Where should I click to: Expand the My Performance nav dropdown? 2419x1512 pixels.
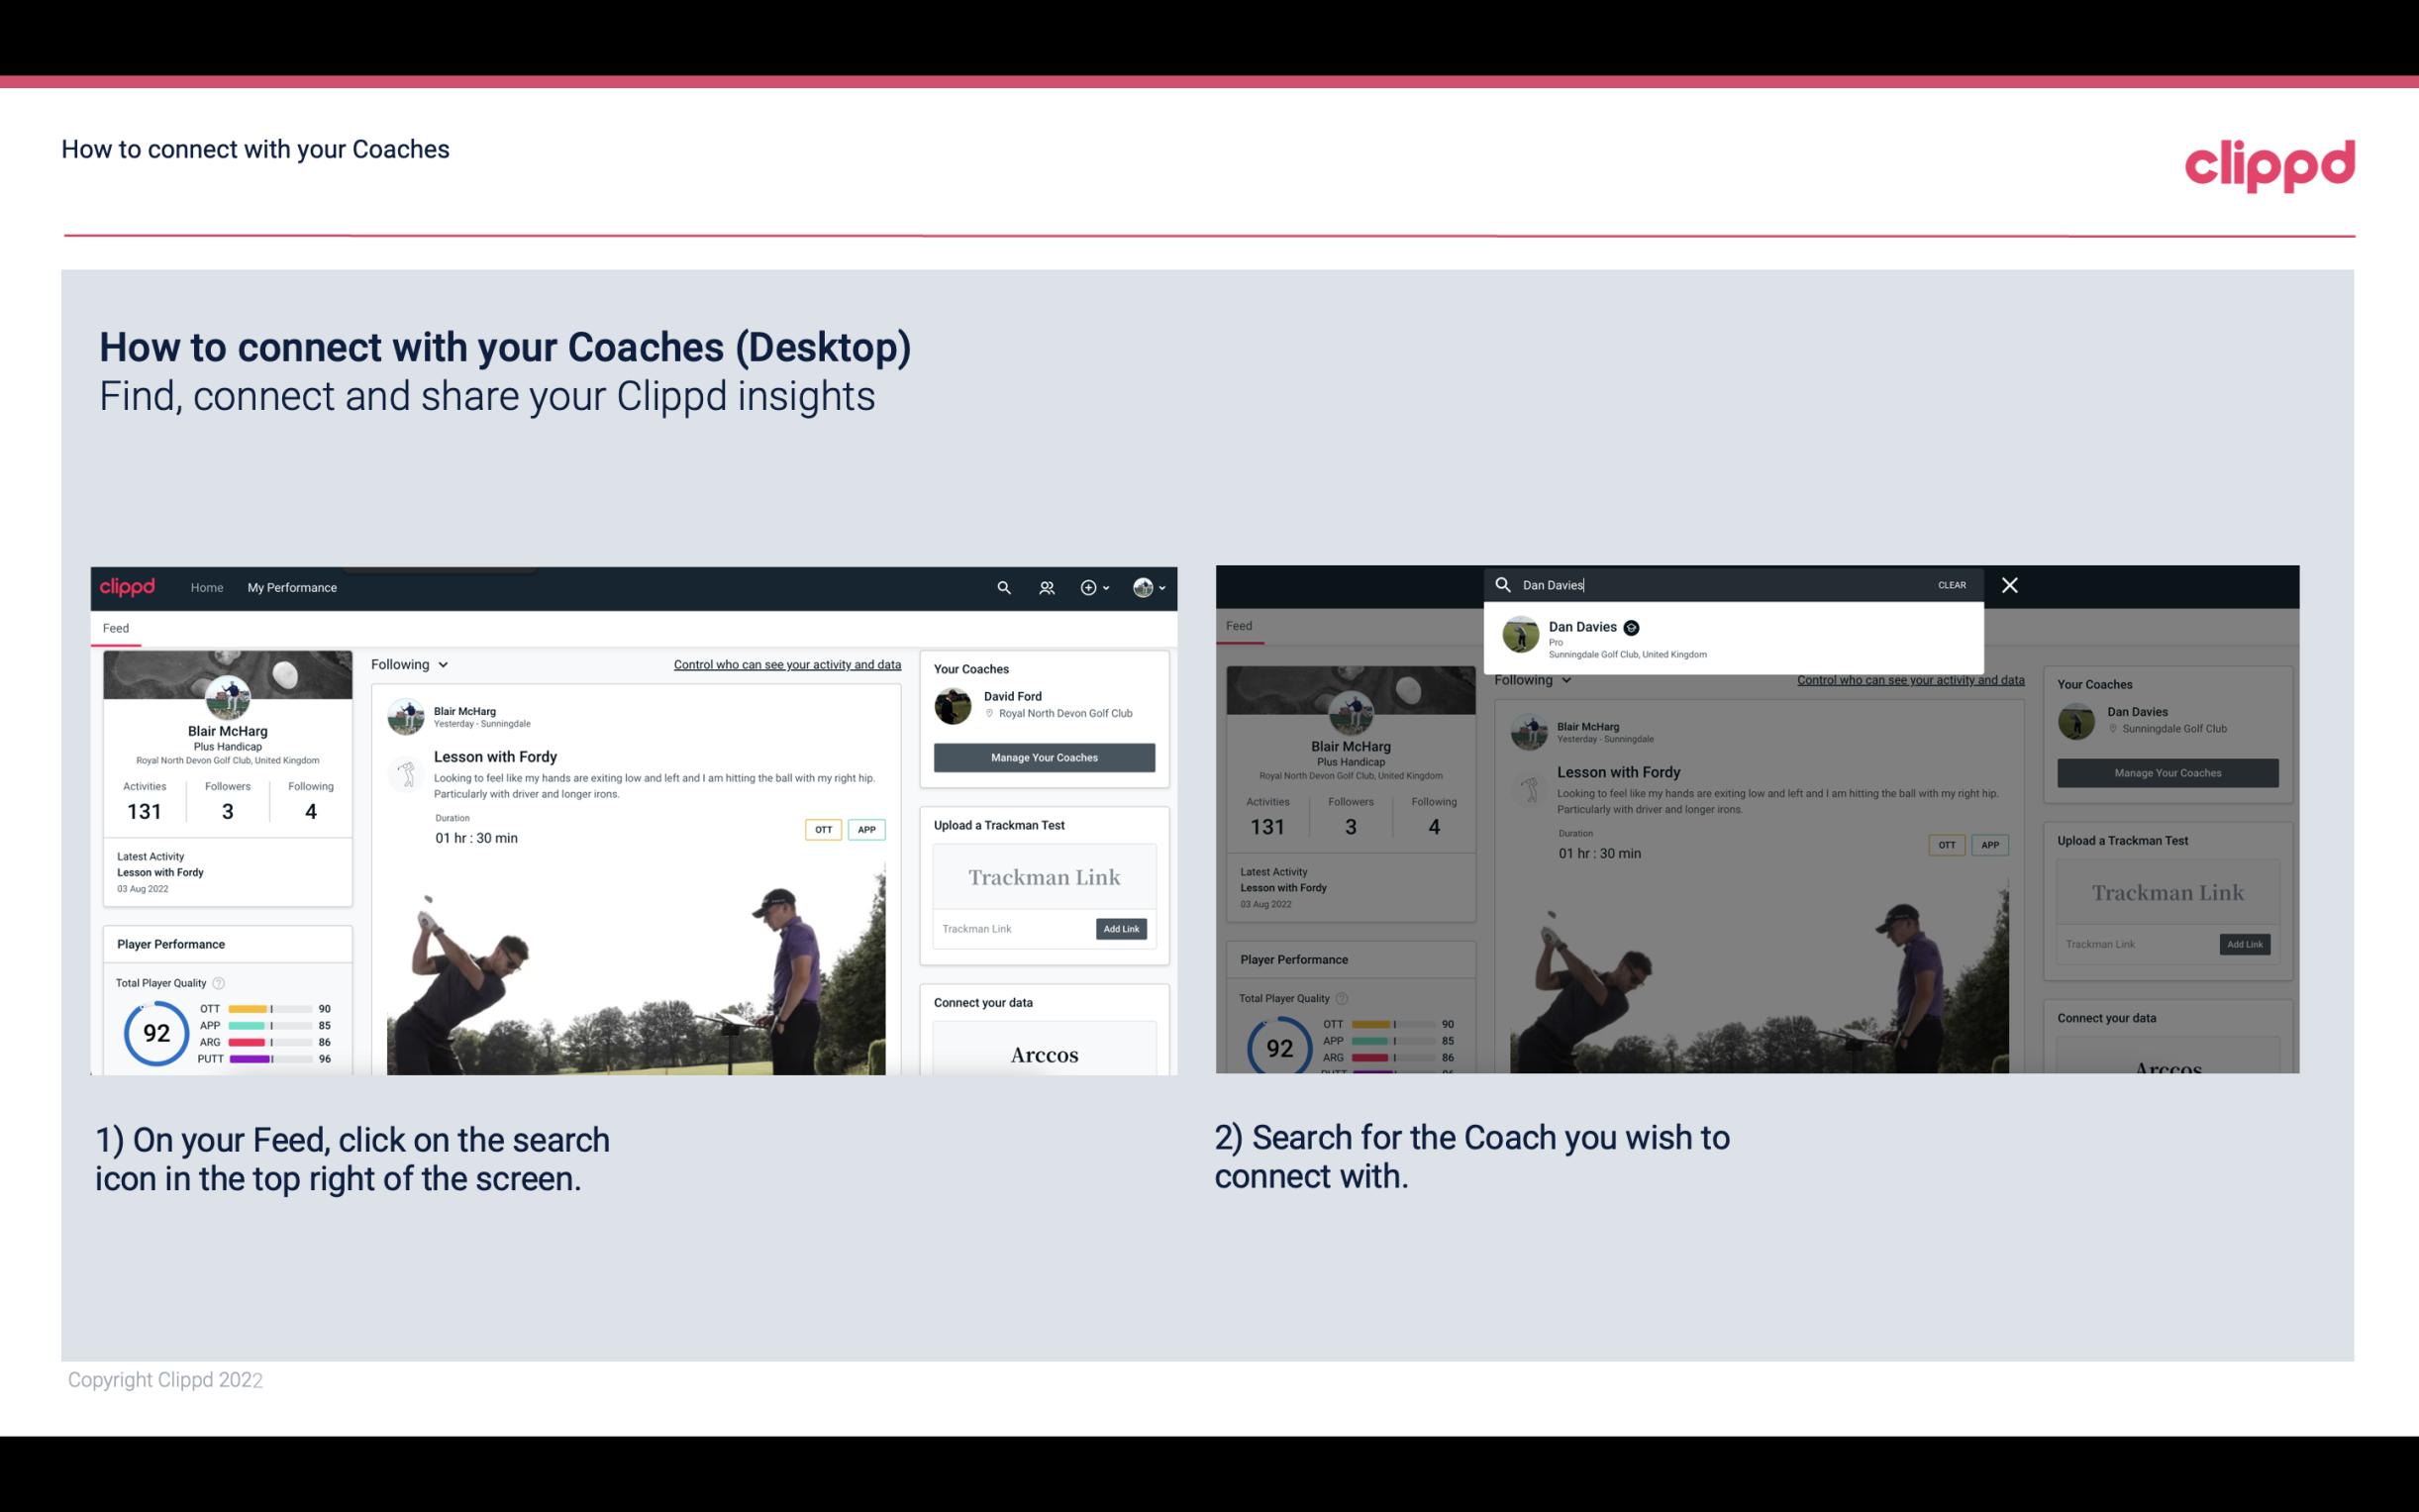292,587
